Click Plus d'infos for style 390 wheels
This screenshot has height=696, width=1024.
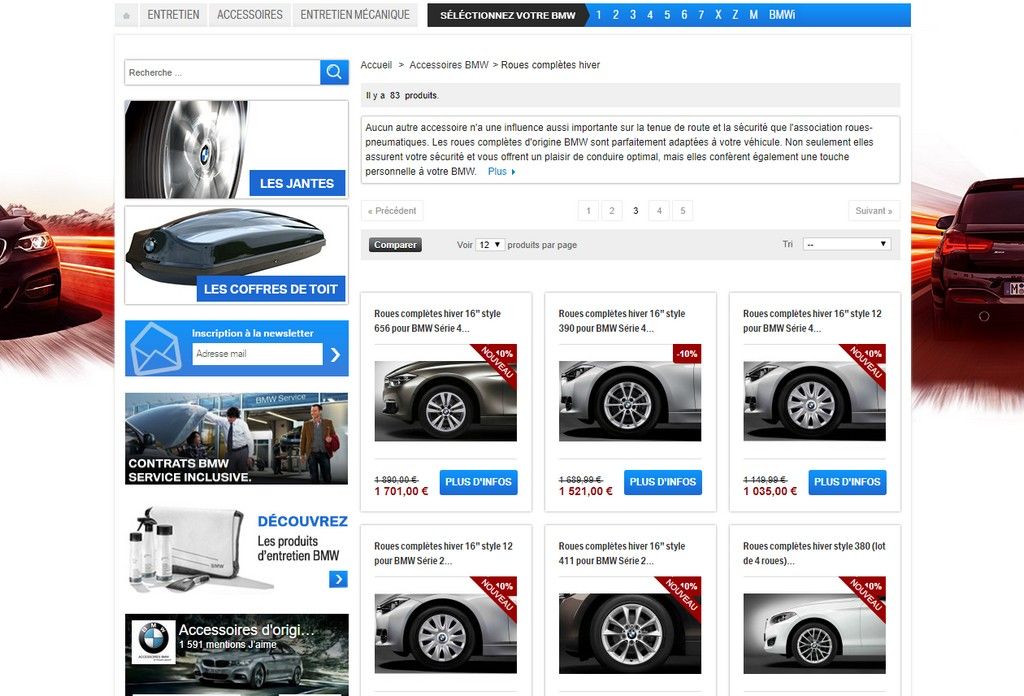coord(663,482)
